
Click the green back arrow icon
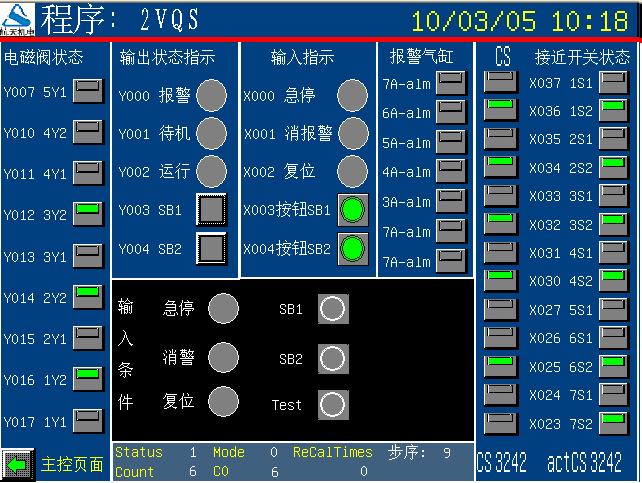click(x=17, y=465)
